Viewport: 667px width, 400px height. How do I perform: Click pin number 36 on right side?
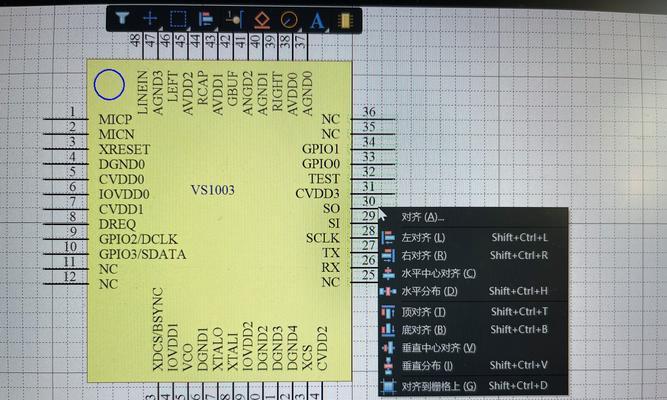click(x=369, y=111)
